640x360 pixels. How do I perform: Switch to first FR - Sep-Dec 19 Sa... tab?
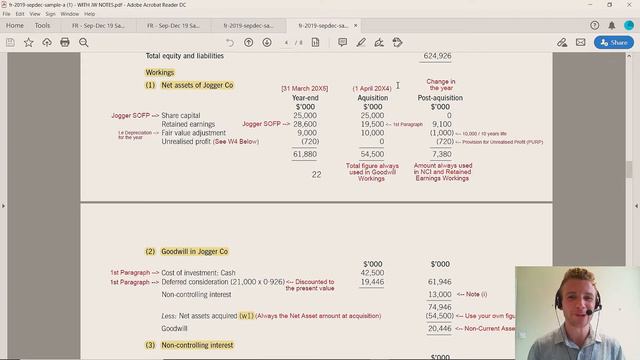coord(98,26)
